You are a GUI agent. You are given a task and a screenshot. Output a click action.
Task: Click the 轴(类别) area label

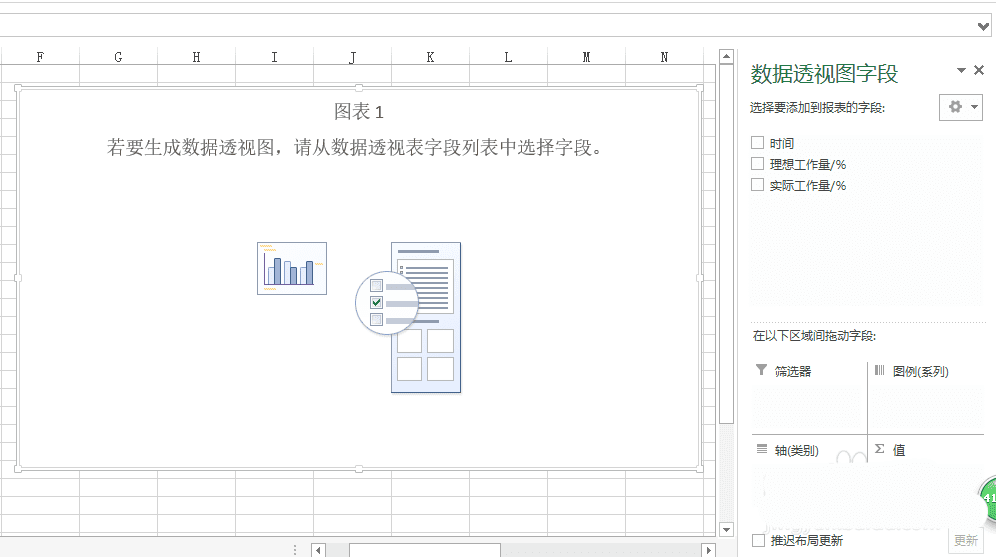click(797, 451)
